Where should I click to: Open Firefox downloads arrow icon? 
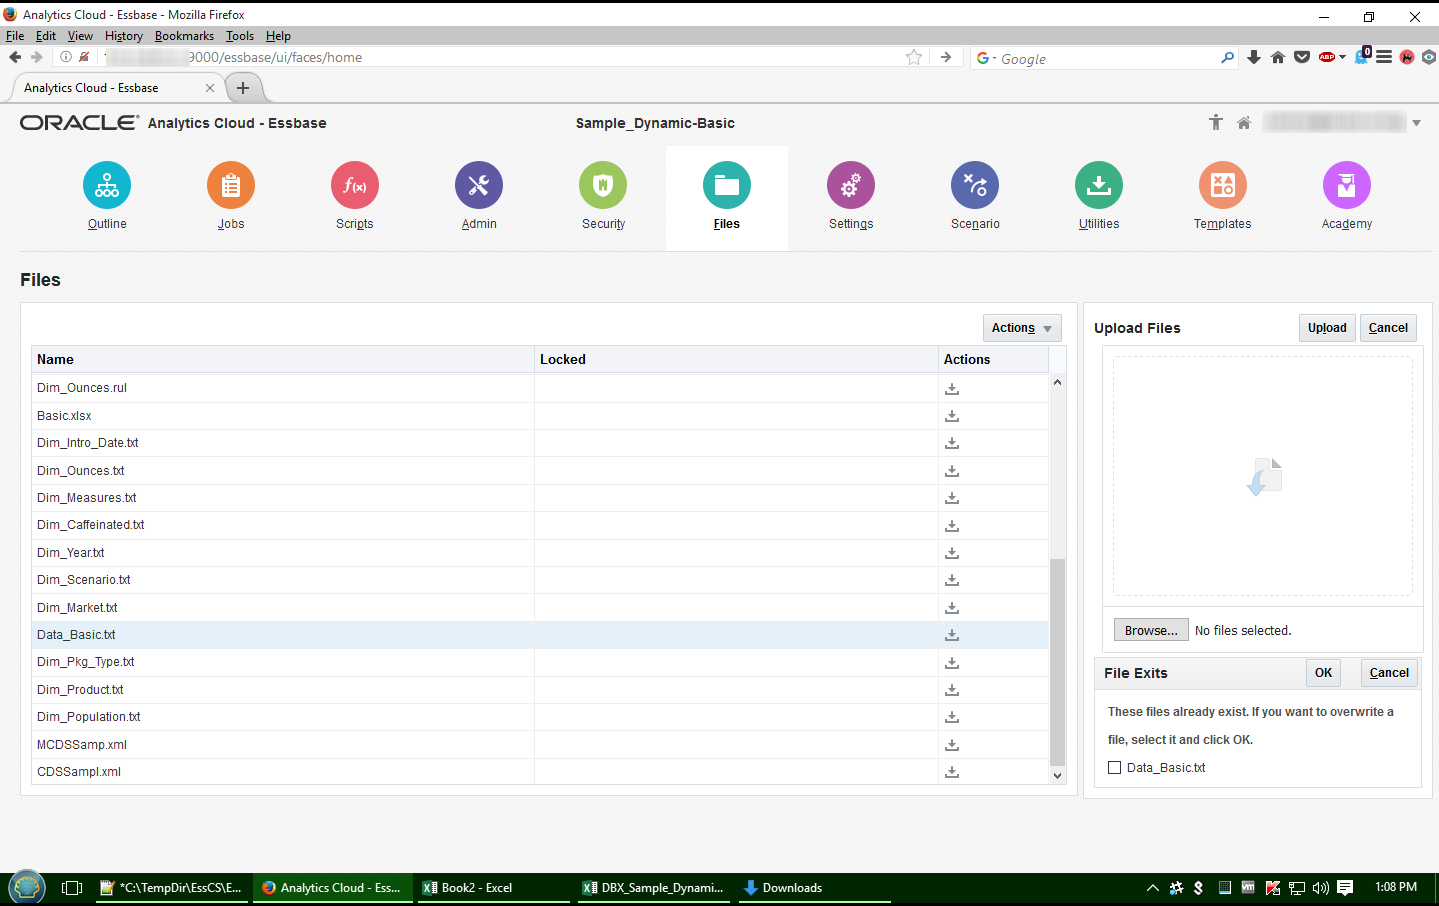click(1254, 57)
